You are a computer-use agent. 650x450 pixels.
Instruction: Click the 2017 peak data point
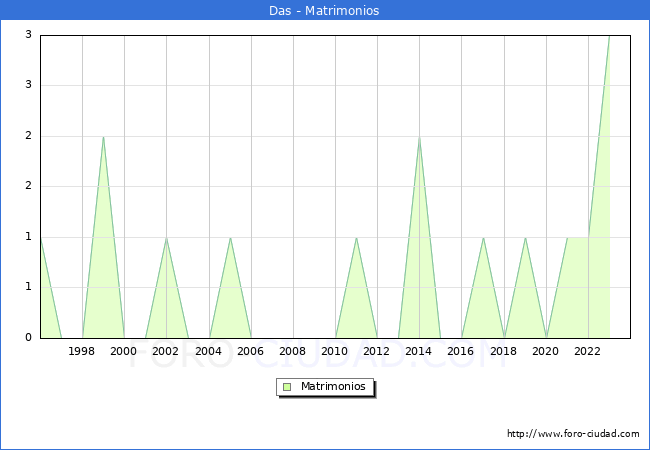(x=483, y=238)
